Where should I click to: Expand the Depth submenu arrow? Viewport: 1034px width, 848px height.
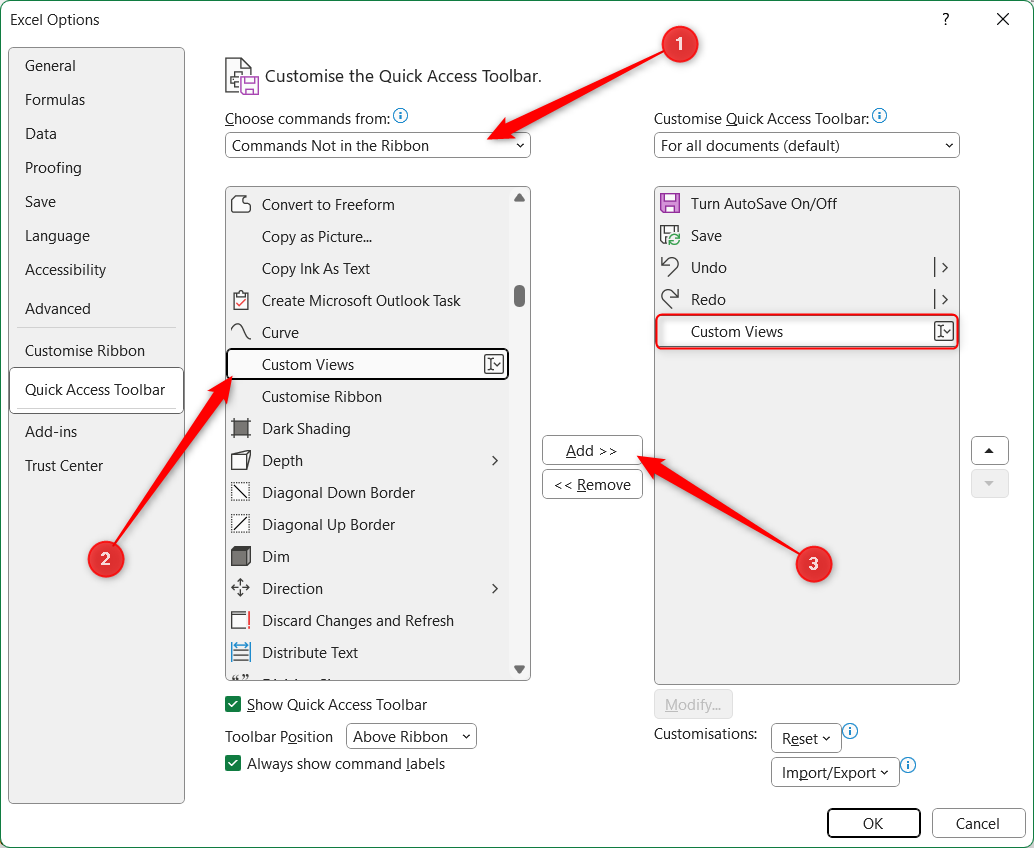495,460
